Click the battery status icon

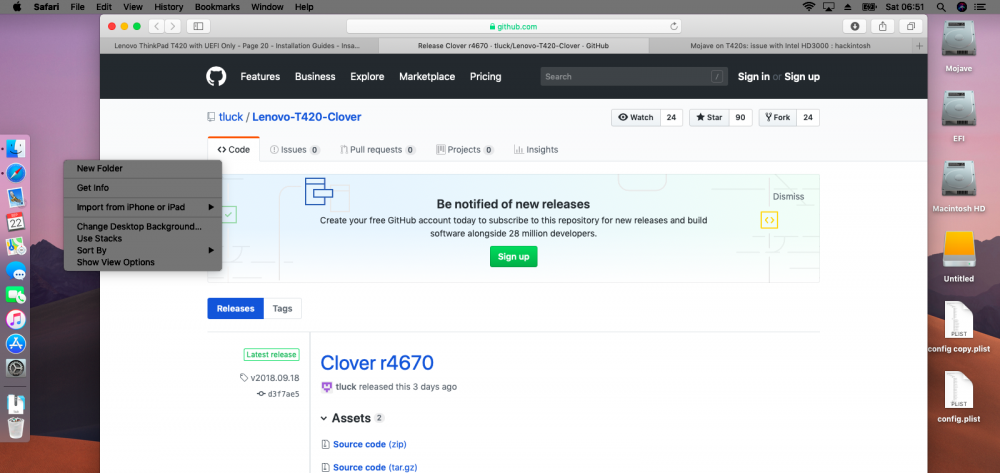[x=869, y=7]
